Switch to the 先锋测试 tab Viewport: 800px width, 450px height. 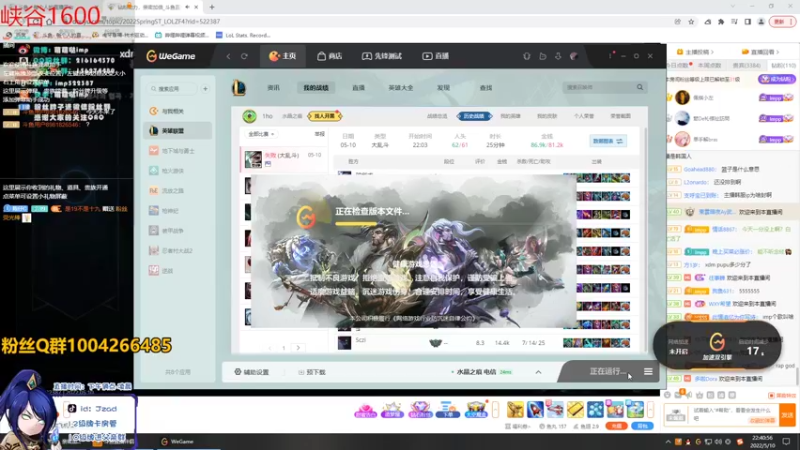382,56
